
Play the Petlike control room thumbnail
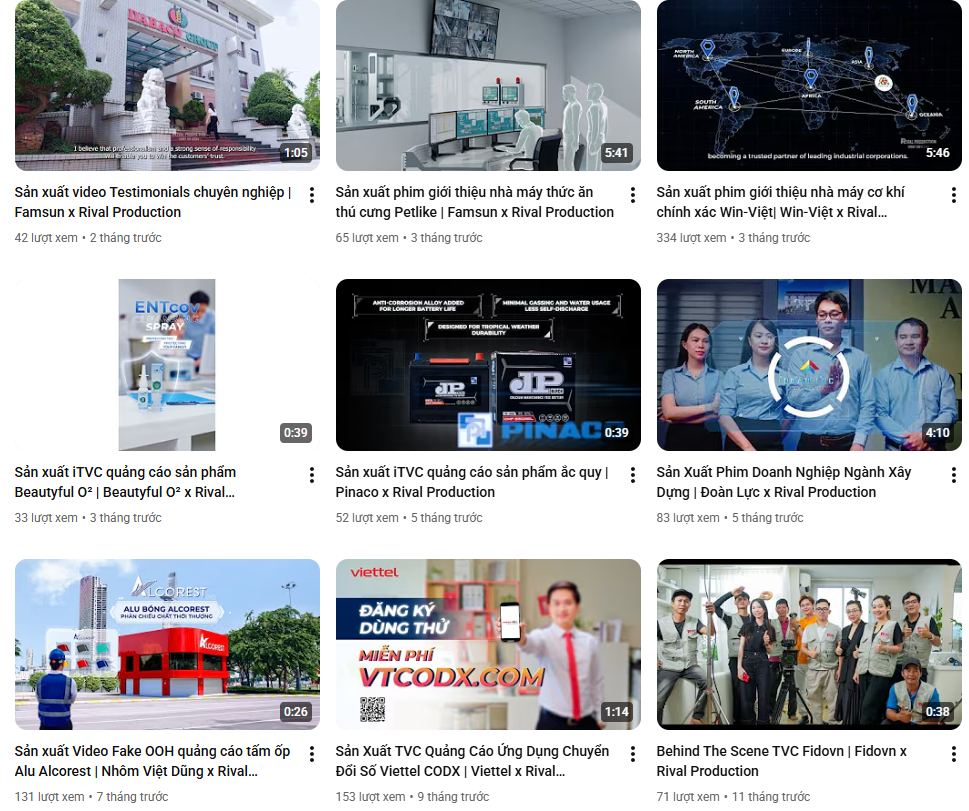pyautogui.click(x=488, y=85)
